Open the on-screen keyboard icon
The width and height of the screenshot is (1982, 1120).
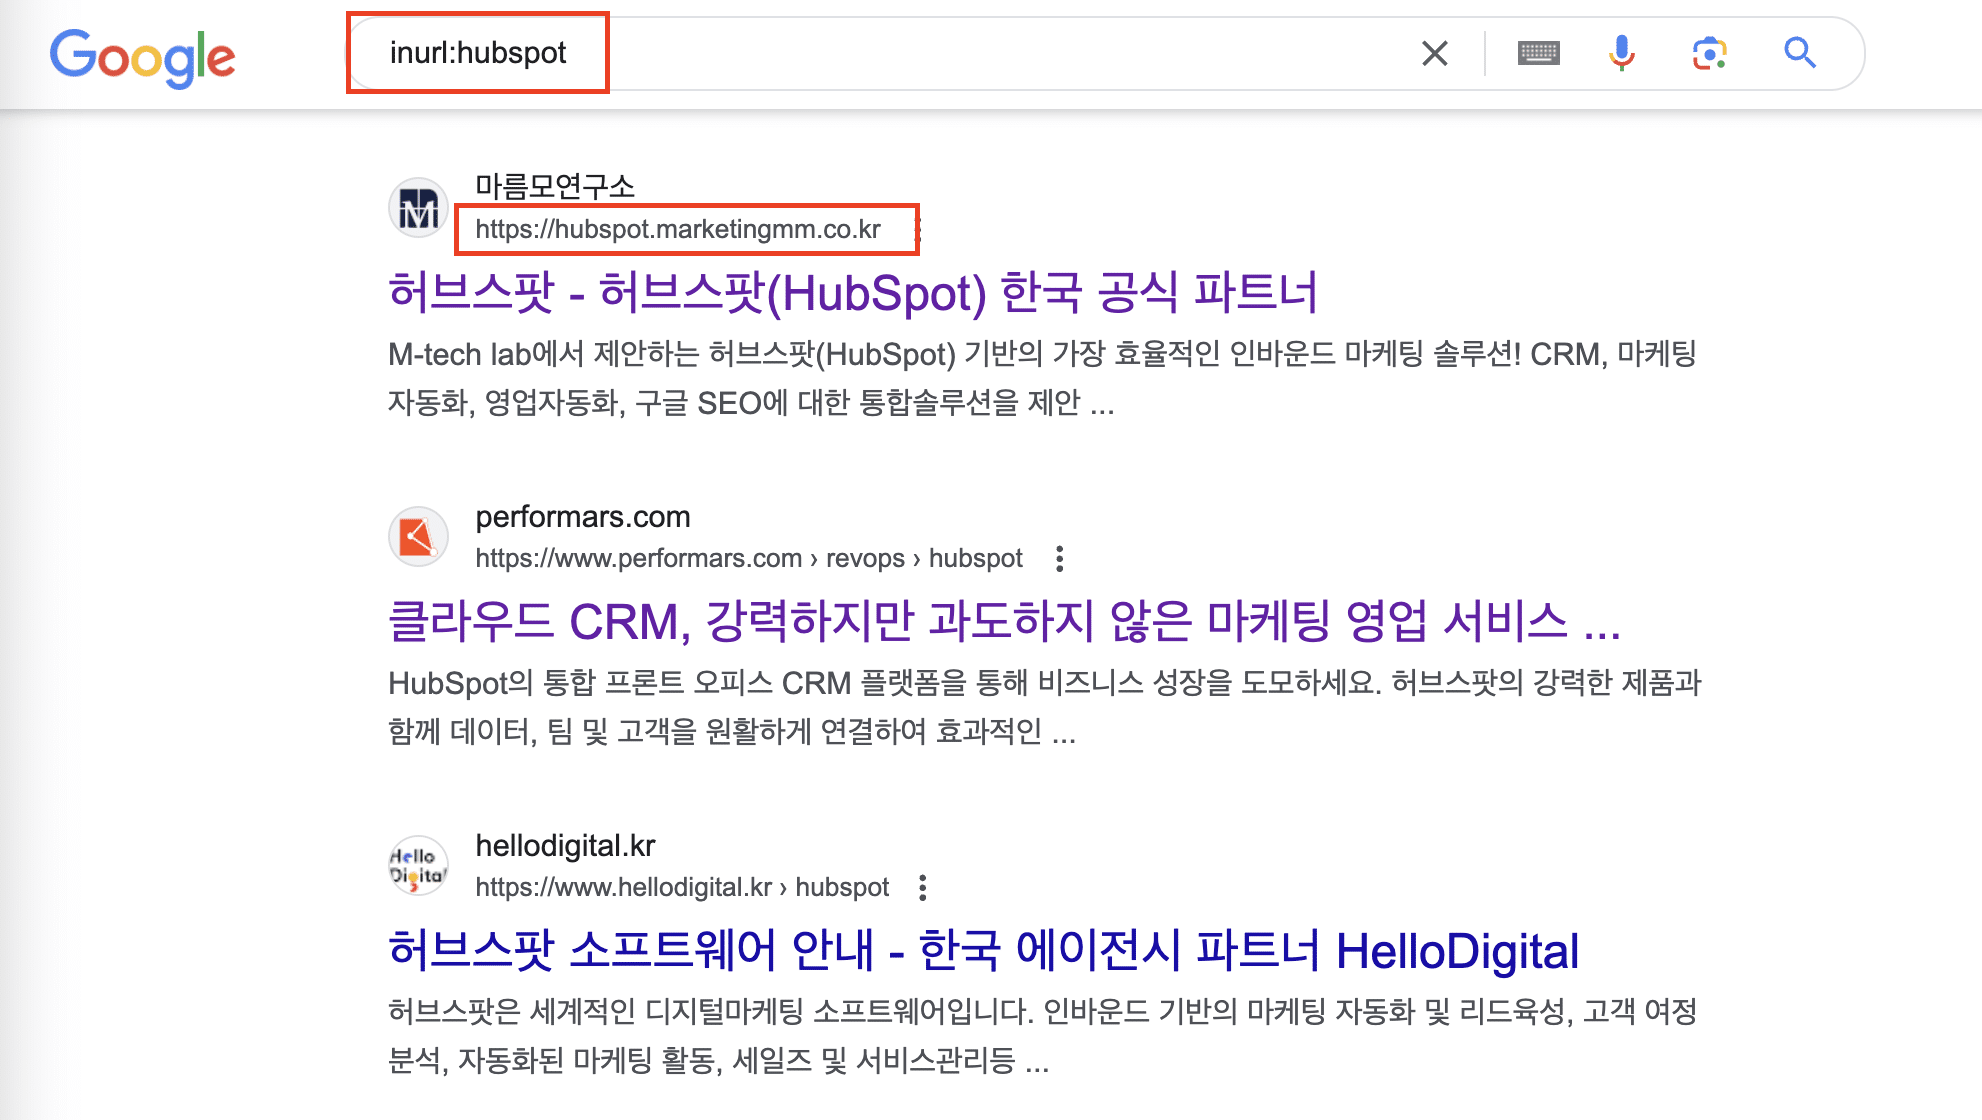pyautogui.click(x=1538, y=53)
